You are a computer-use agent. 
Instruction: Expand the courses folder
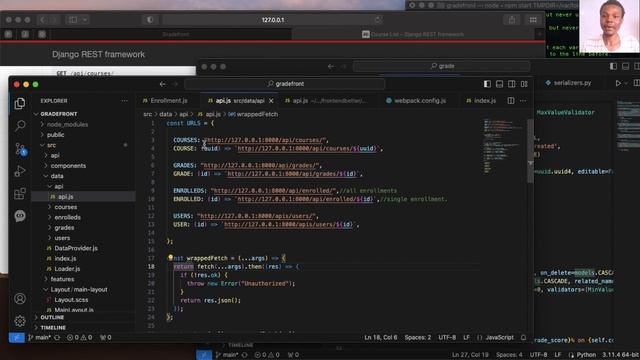tap(65, 207)
